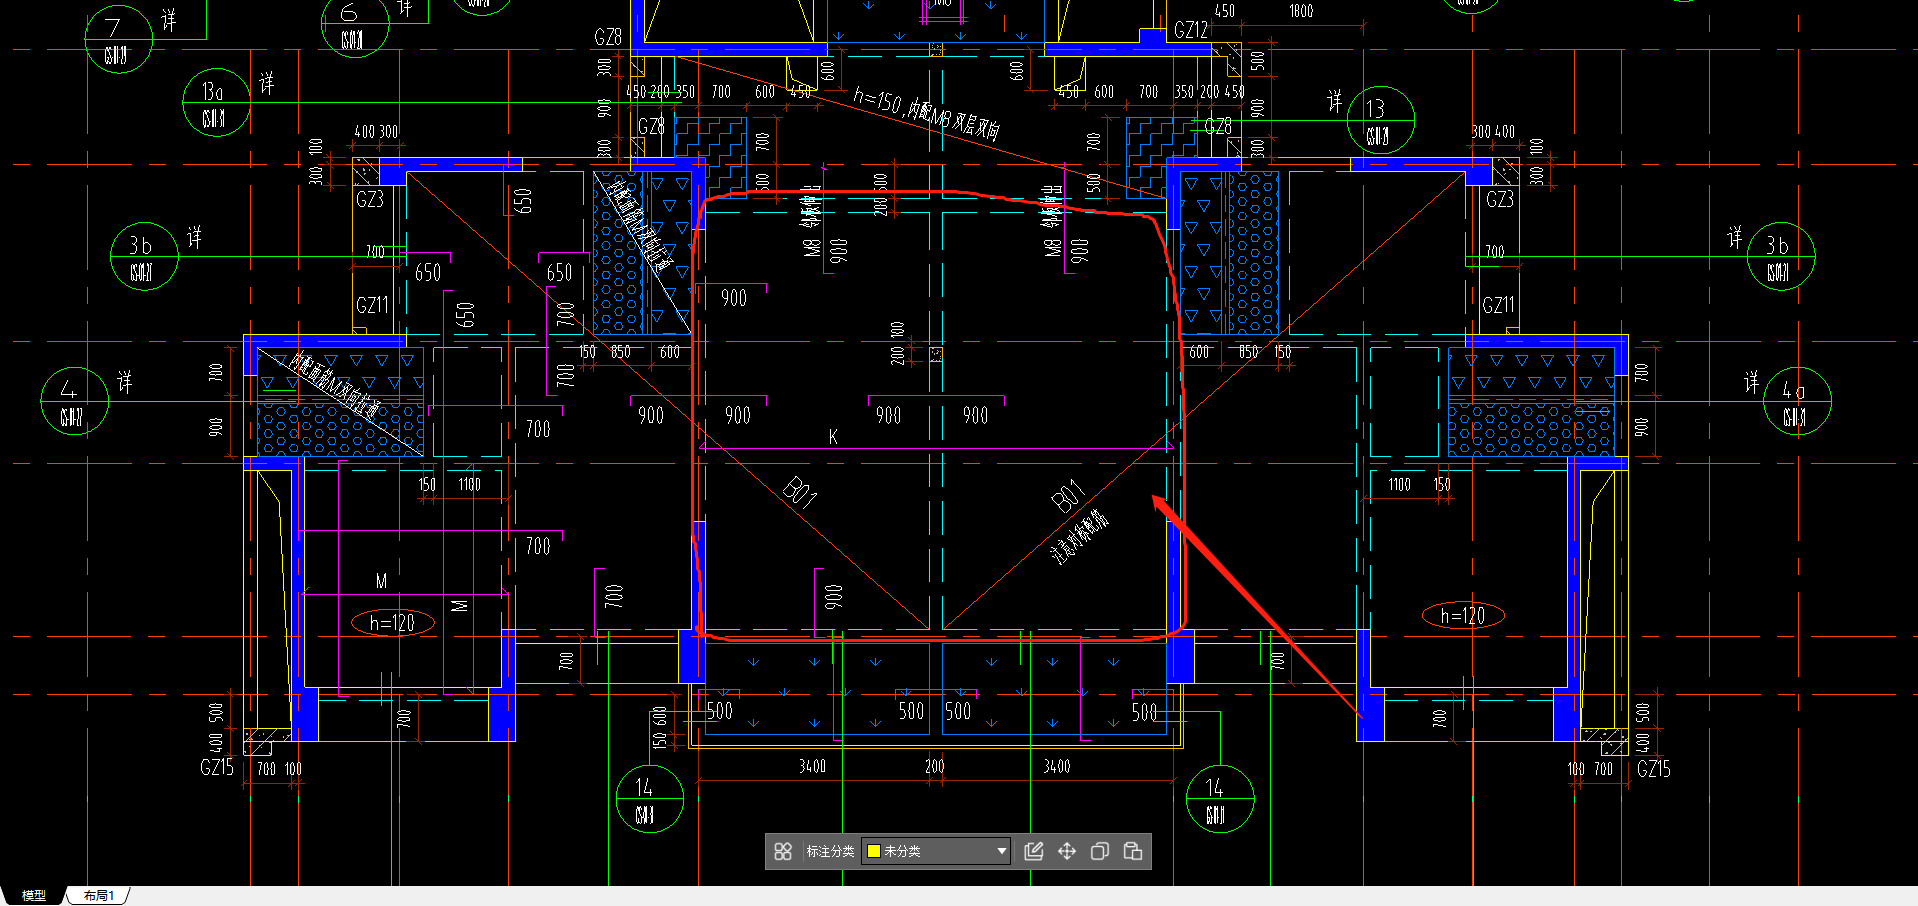Open the annotation category grid icon

tap(783, 851)
